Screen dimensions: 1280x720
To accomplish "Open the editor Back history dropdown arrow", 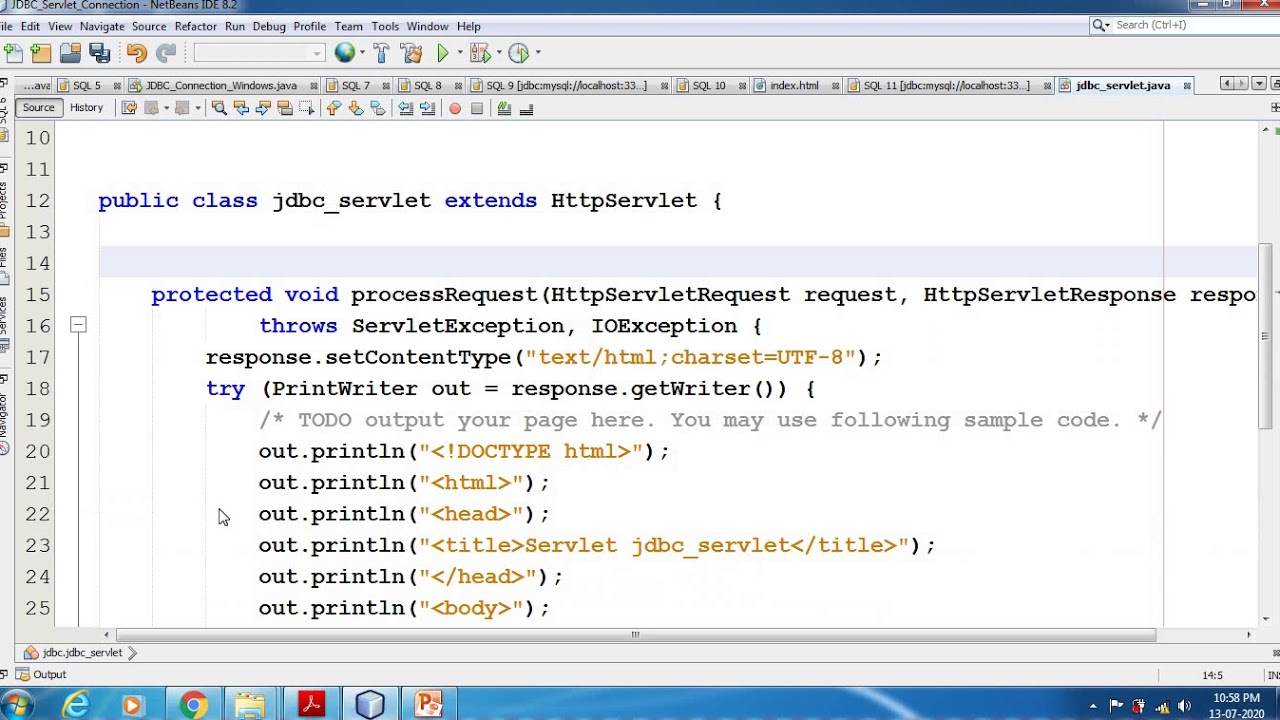I will (166, 108).
